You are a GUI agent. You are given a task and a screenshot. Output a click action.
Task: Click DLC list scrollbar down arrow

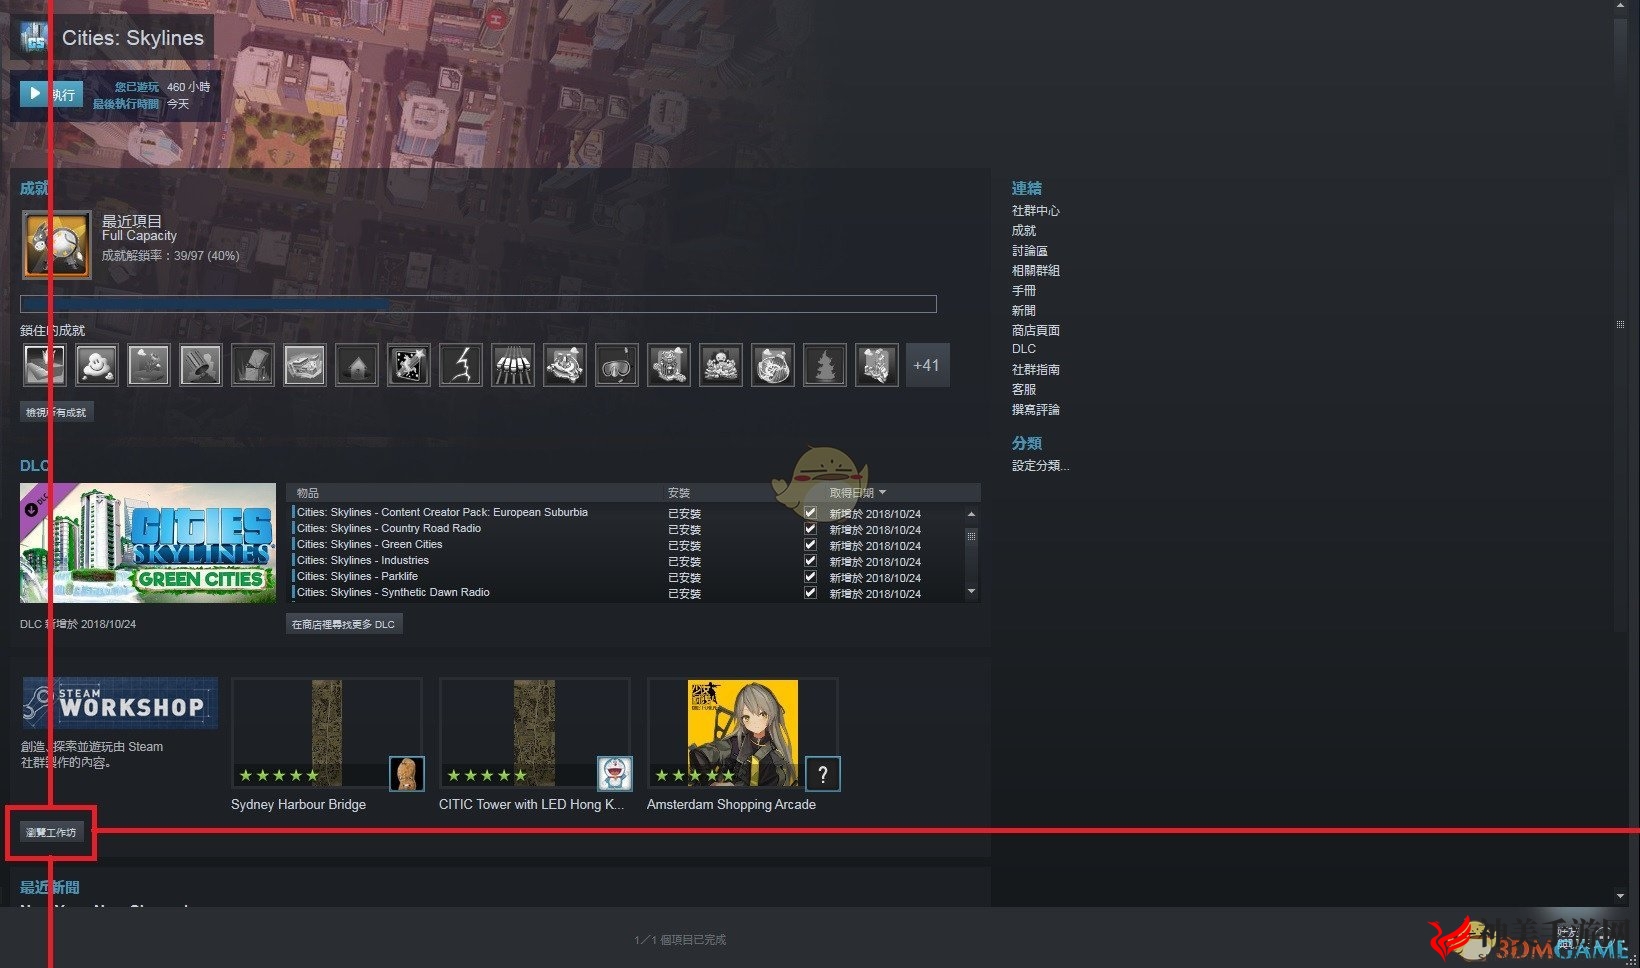tap(971, 592)
